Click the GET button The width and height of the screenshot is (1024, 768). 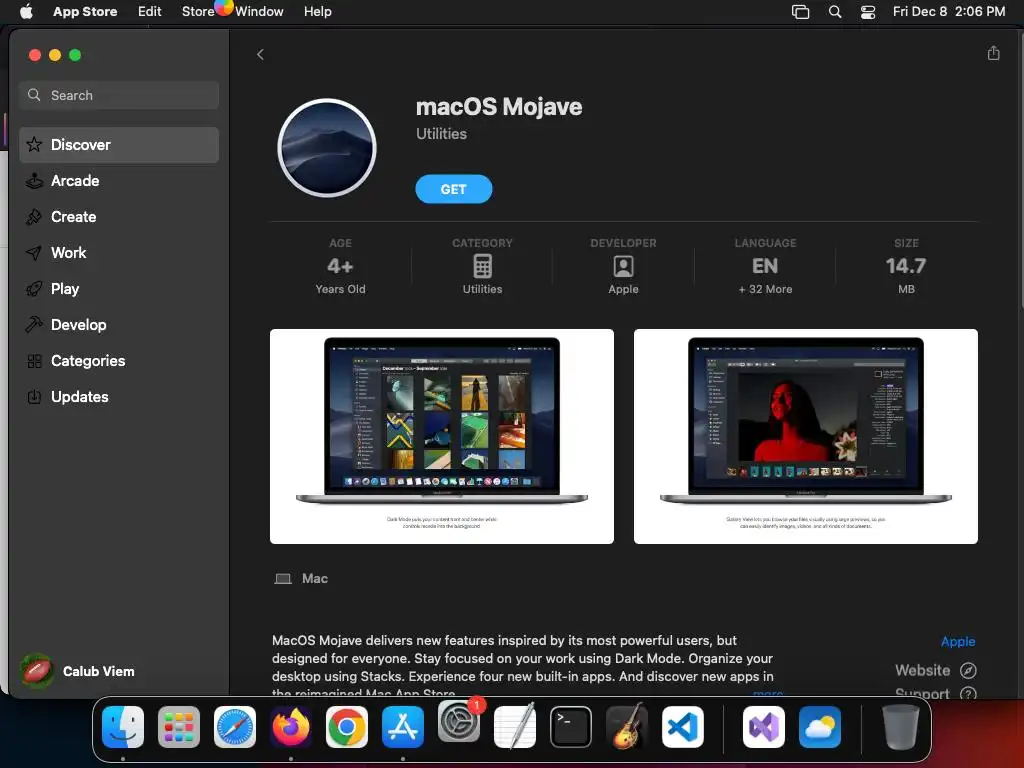(x=453, y=189)
